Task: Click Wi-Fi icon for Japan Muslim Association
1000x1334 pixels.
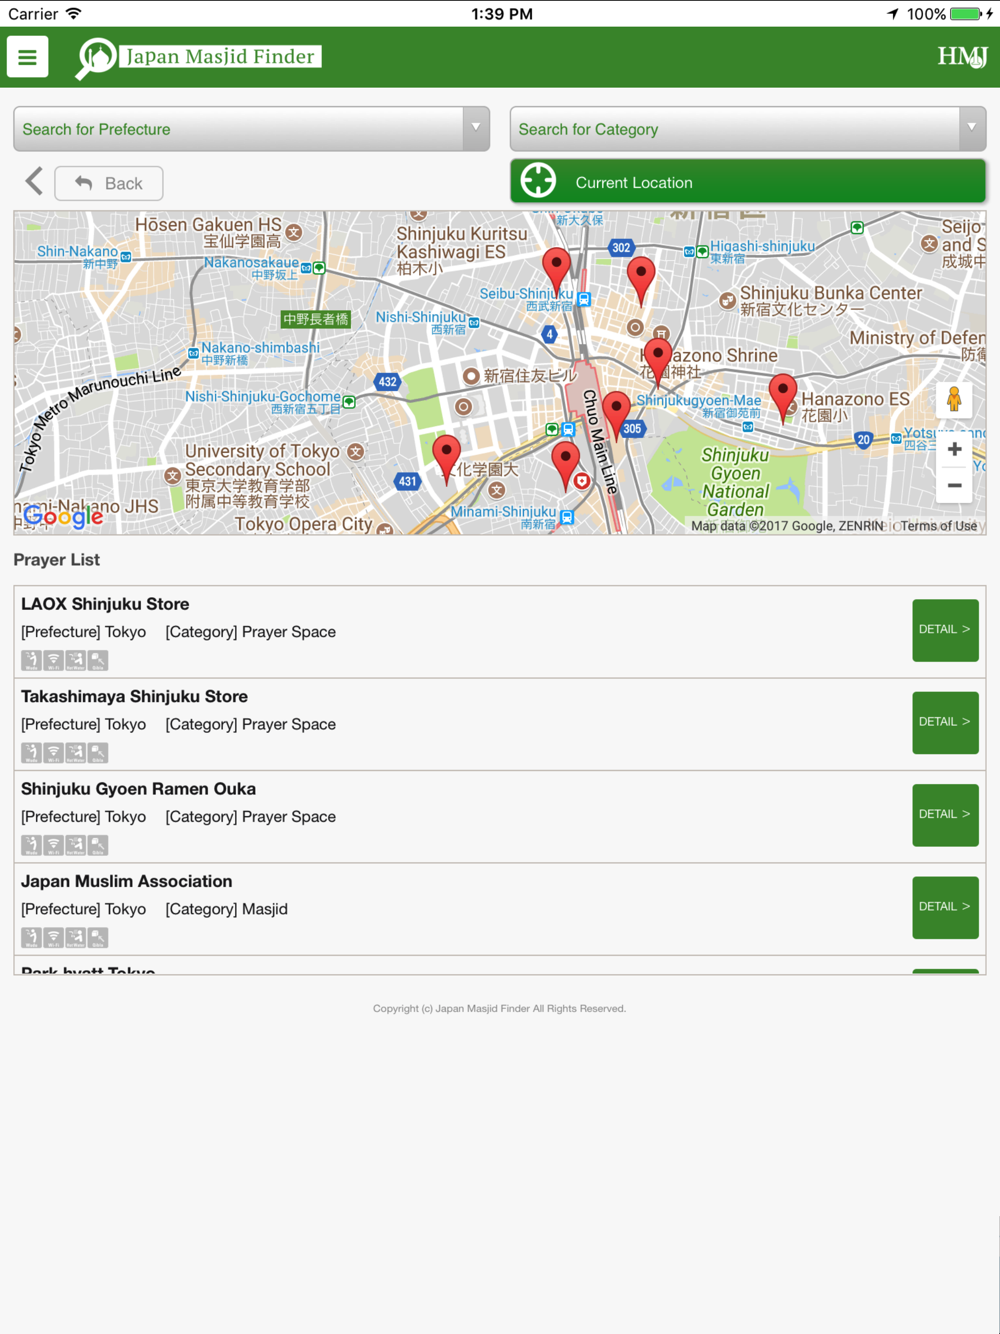Action: [54, 937]
